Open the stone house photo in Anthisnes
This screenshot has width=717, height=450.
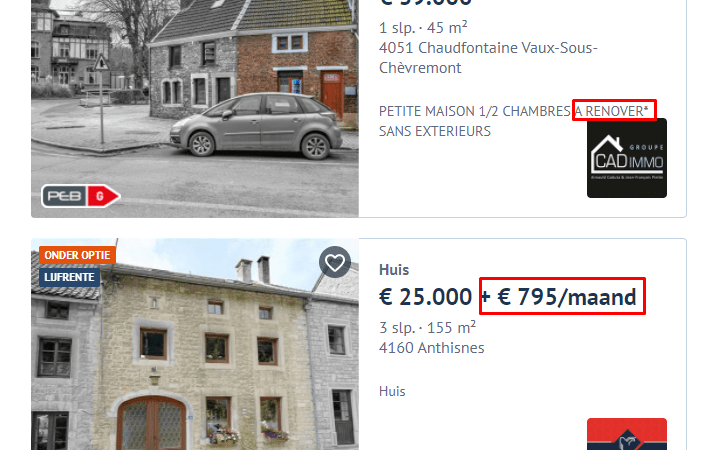pos(195,344)
